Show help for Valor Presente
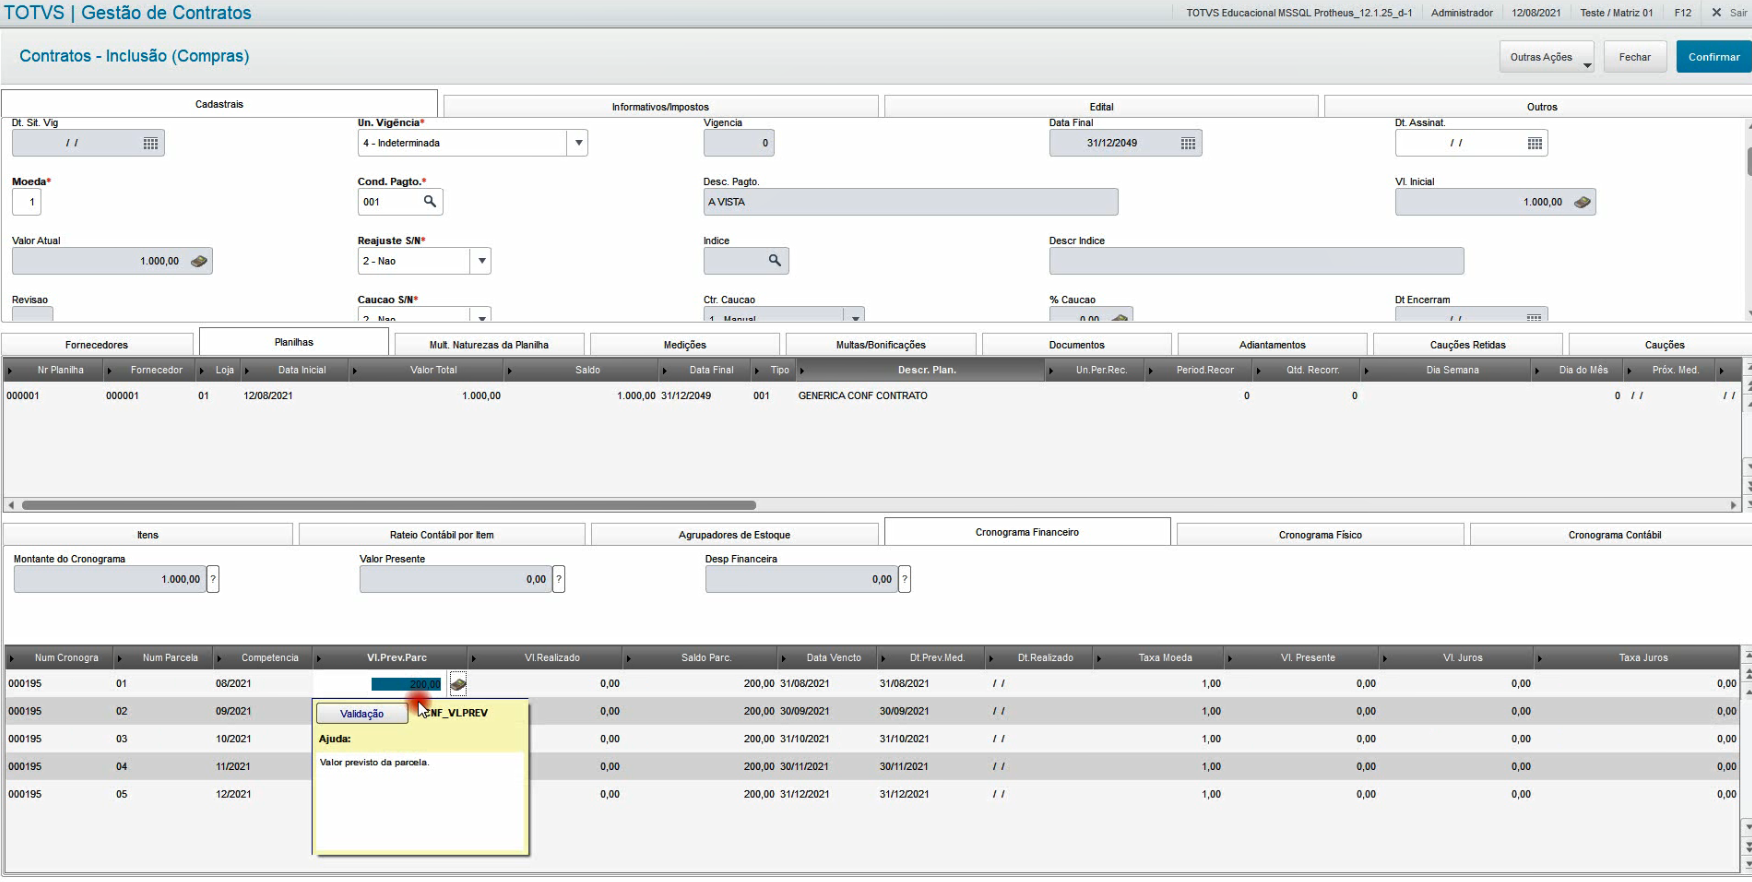 (x=559, y=579)
